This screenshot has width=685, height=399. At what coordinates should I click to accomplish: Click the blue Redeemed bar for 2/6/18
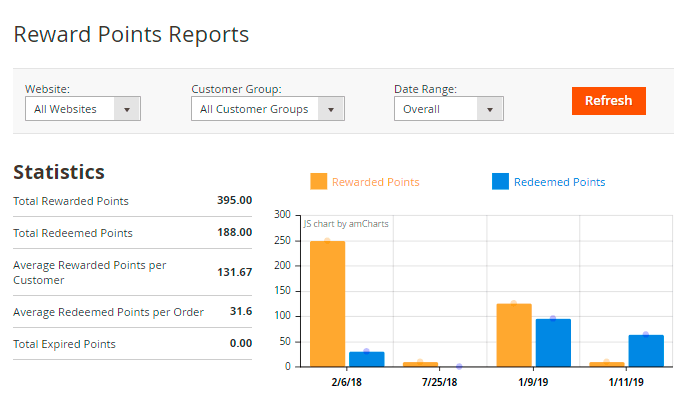tap(367, 359)
